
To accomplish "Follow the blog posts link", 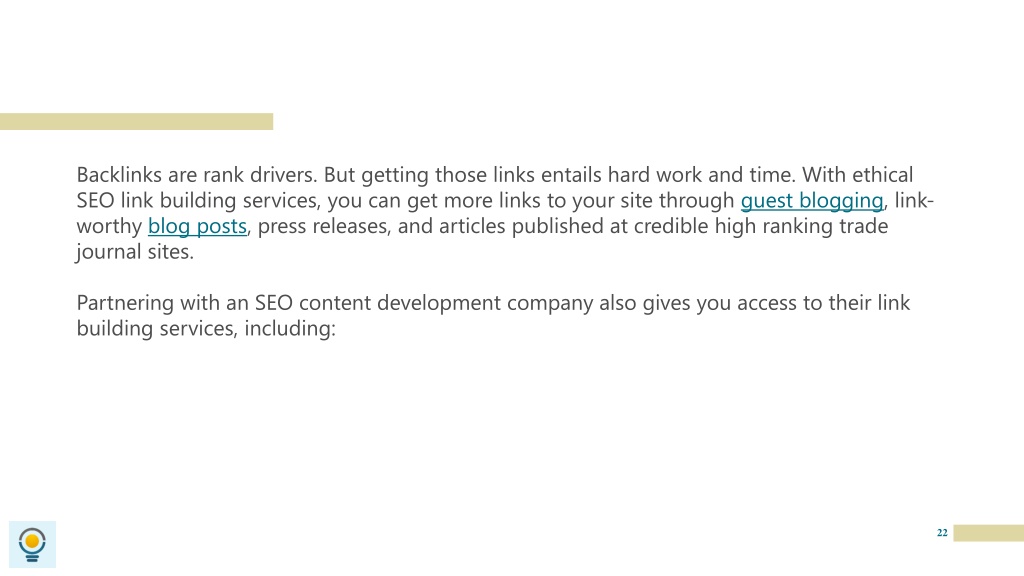I will pos(197,226).
